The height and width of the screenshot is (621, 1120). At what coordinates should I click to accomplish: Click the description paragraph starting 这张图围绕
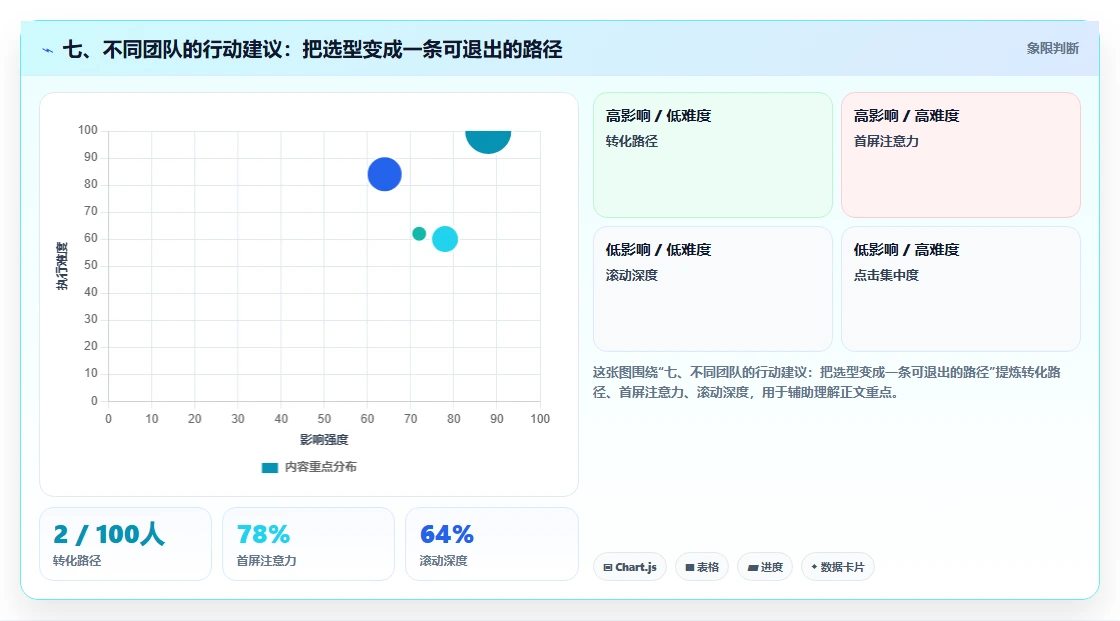point(826,382)
